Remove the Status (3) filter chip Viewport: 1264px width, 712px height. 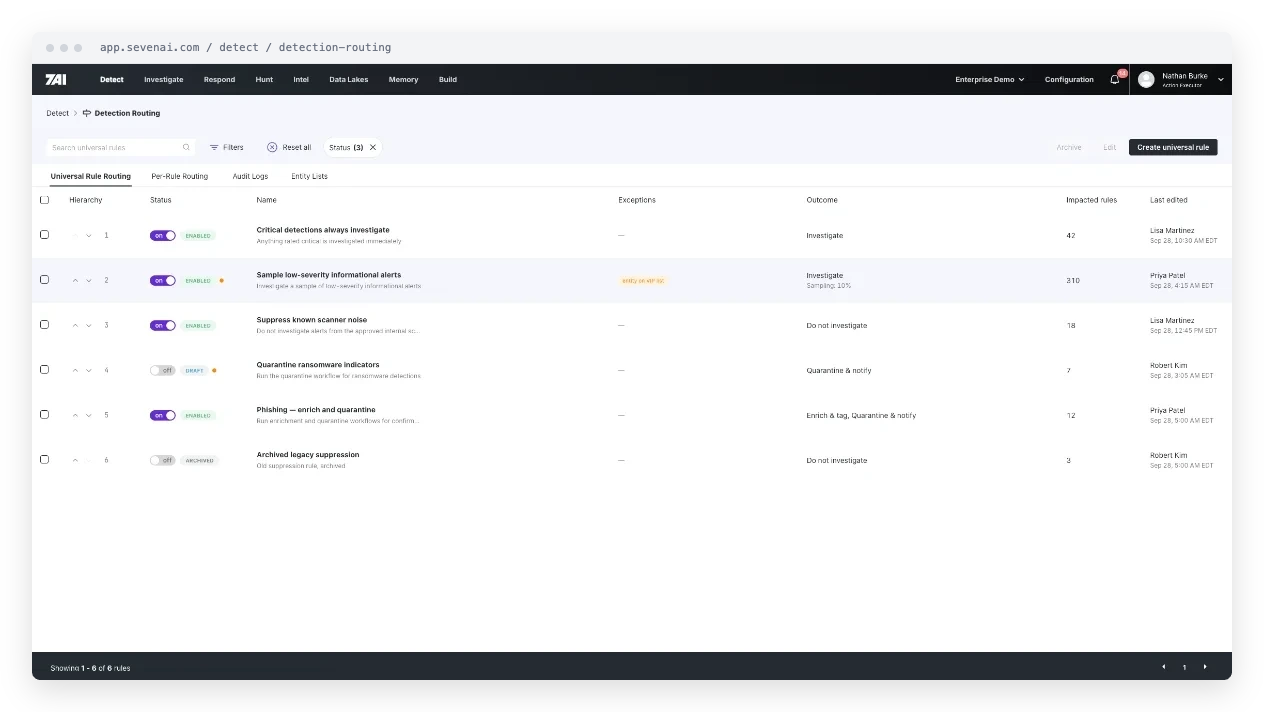(373, 147)
